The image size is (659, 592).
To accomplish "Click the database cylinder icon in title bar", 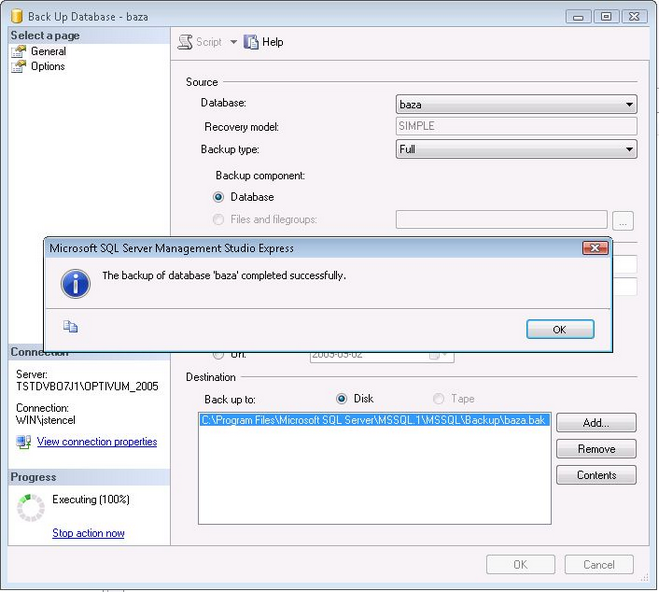I will point(17,16).
